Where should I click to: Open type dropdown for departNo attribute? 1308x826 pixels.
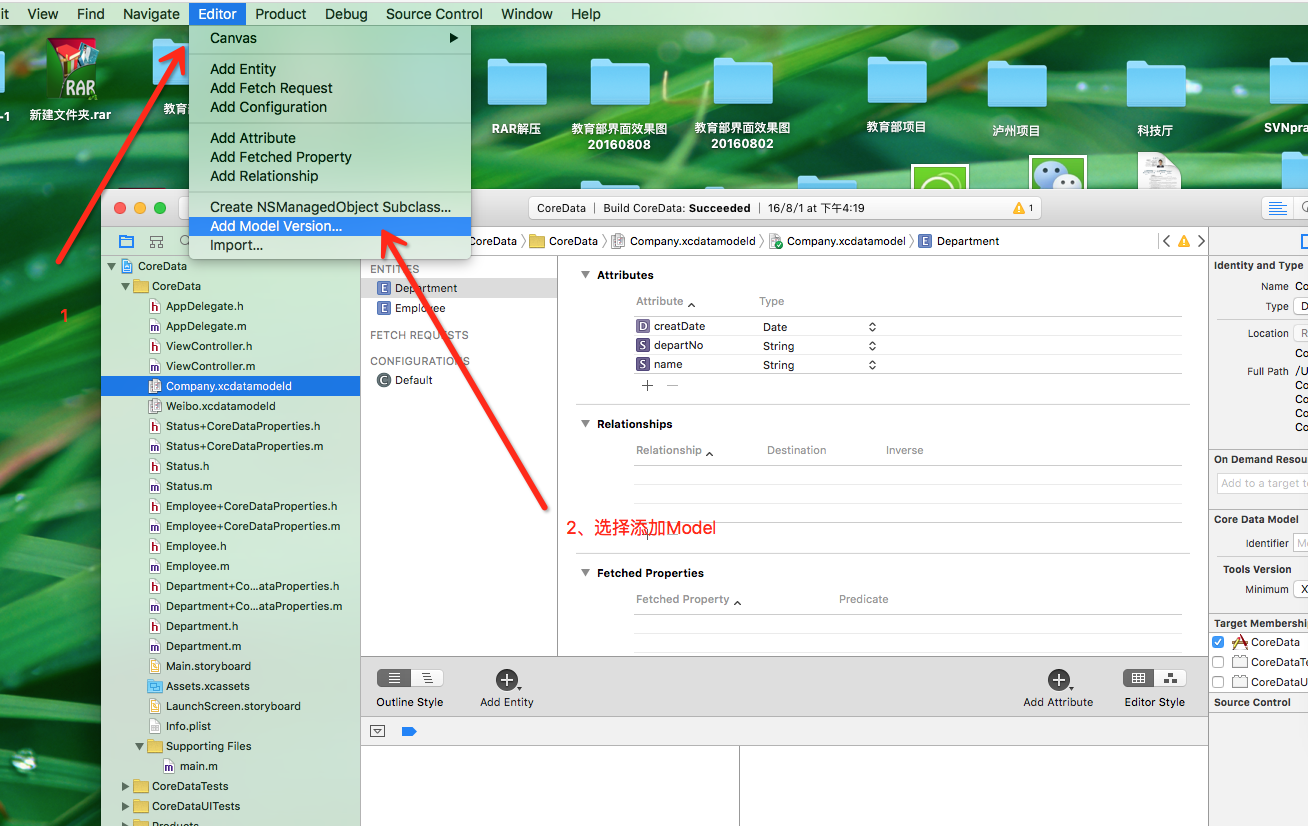pyautogui.click(x=872, y=346)
